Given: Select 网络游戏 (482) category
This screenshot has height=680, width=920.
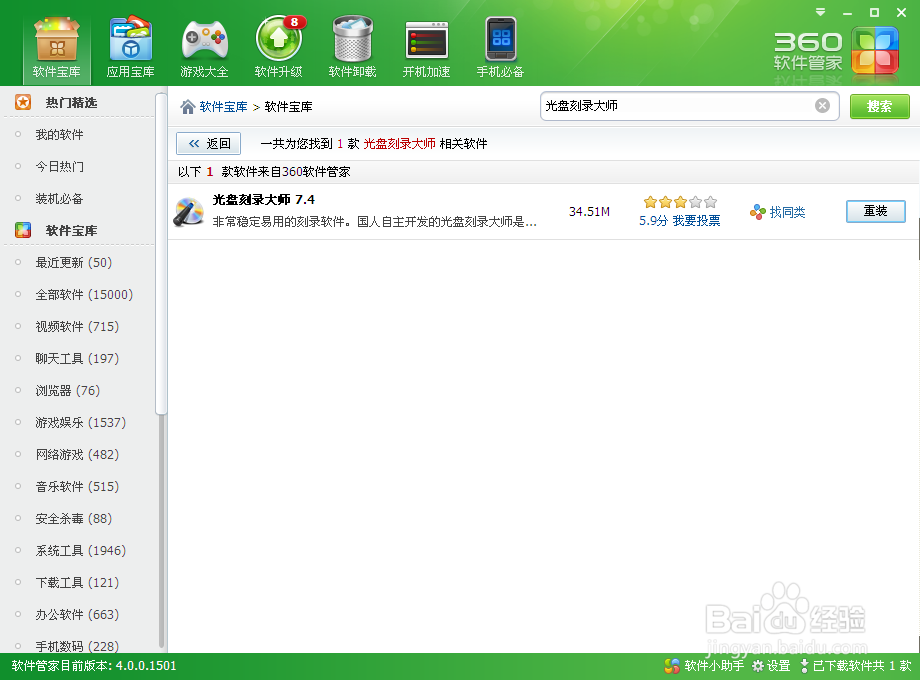Looking at the screenshot, I should pos(77,455).
